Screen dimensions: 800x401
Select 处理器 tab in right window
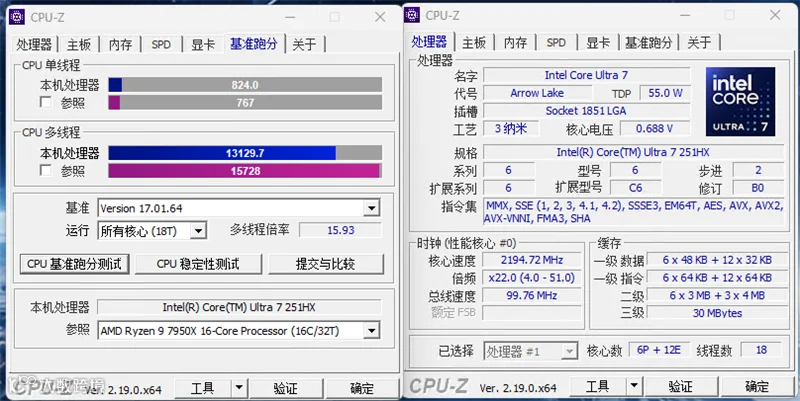coord(429,41)
